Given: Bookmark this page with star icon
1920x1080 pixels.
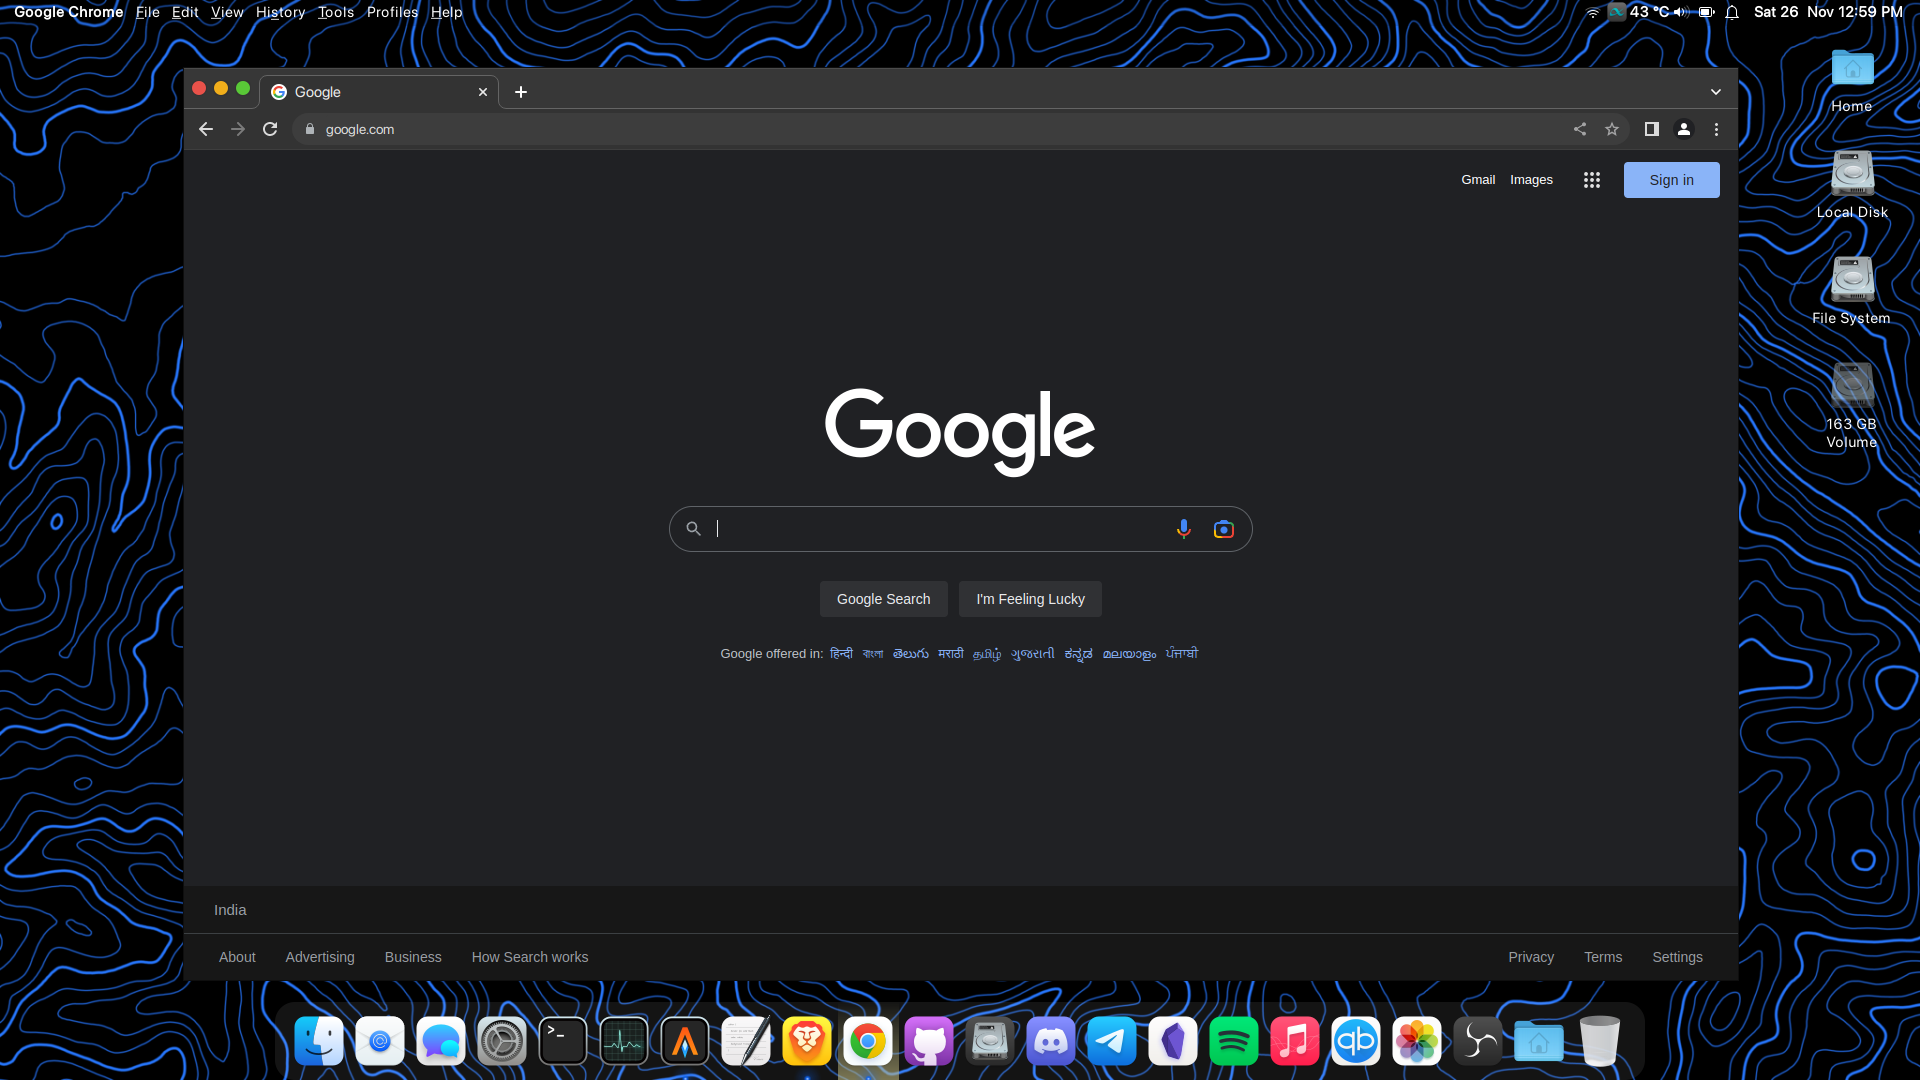Looking at the screenshot, I should (1611, 129).
